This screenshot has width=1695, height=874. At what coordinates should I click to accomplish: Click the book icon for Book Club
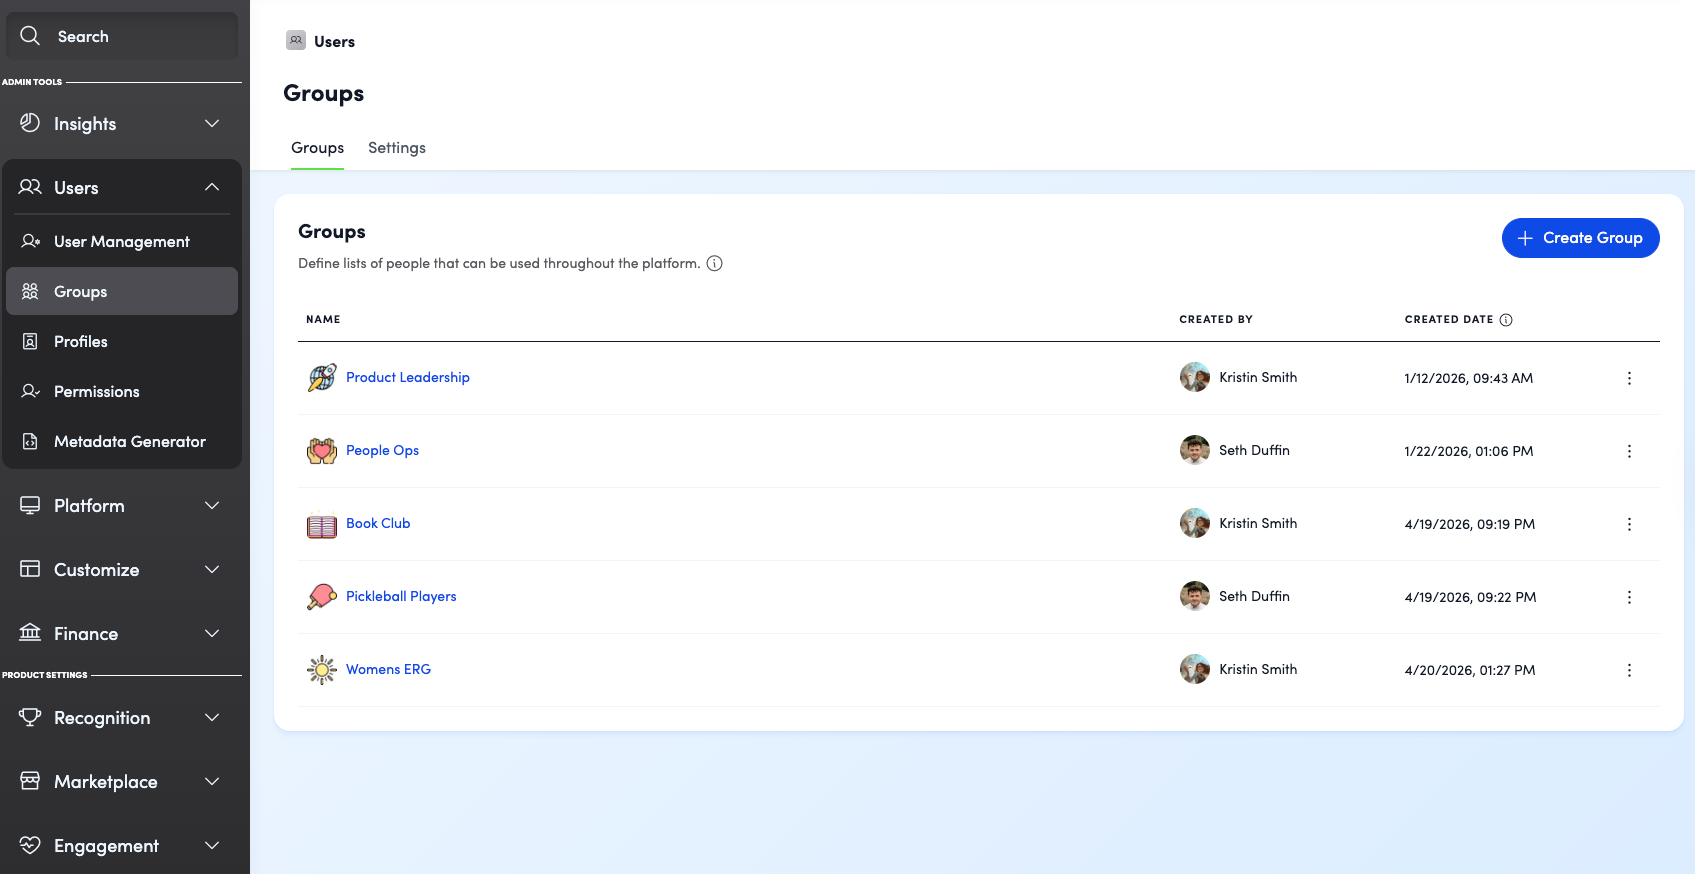[322, 524]
